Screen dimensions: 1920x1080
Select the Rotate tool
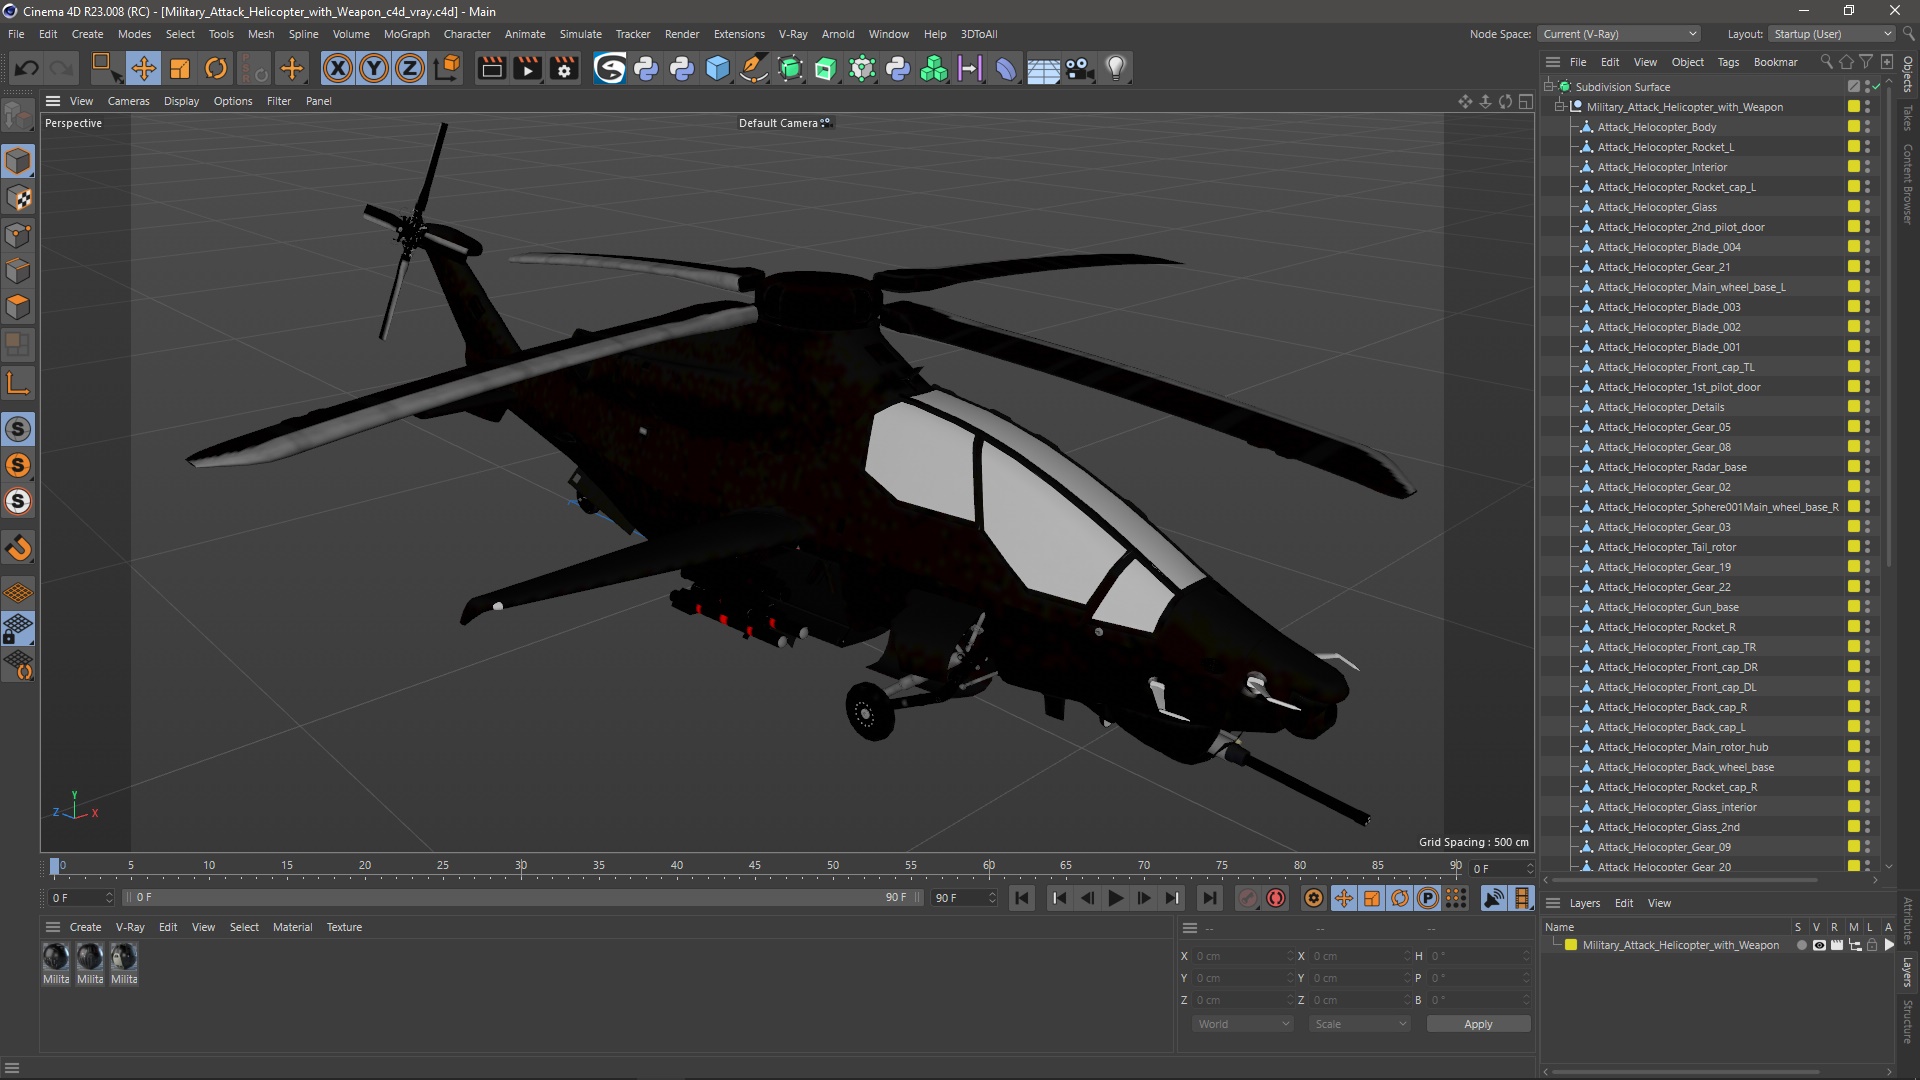(x=216, y=68)
